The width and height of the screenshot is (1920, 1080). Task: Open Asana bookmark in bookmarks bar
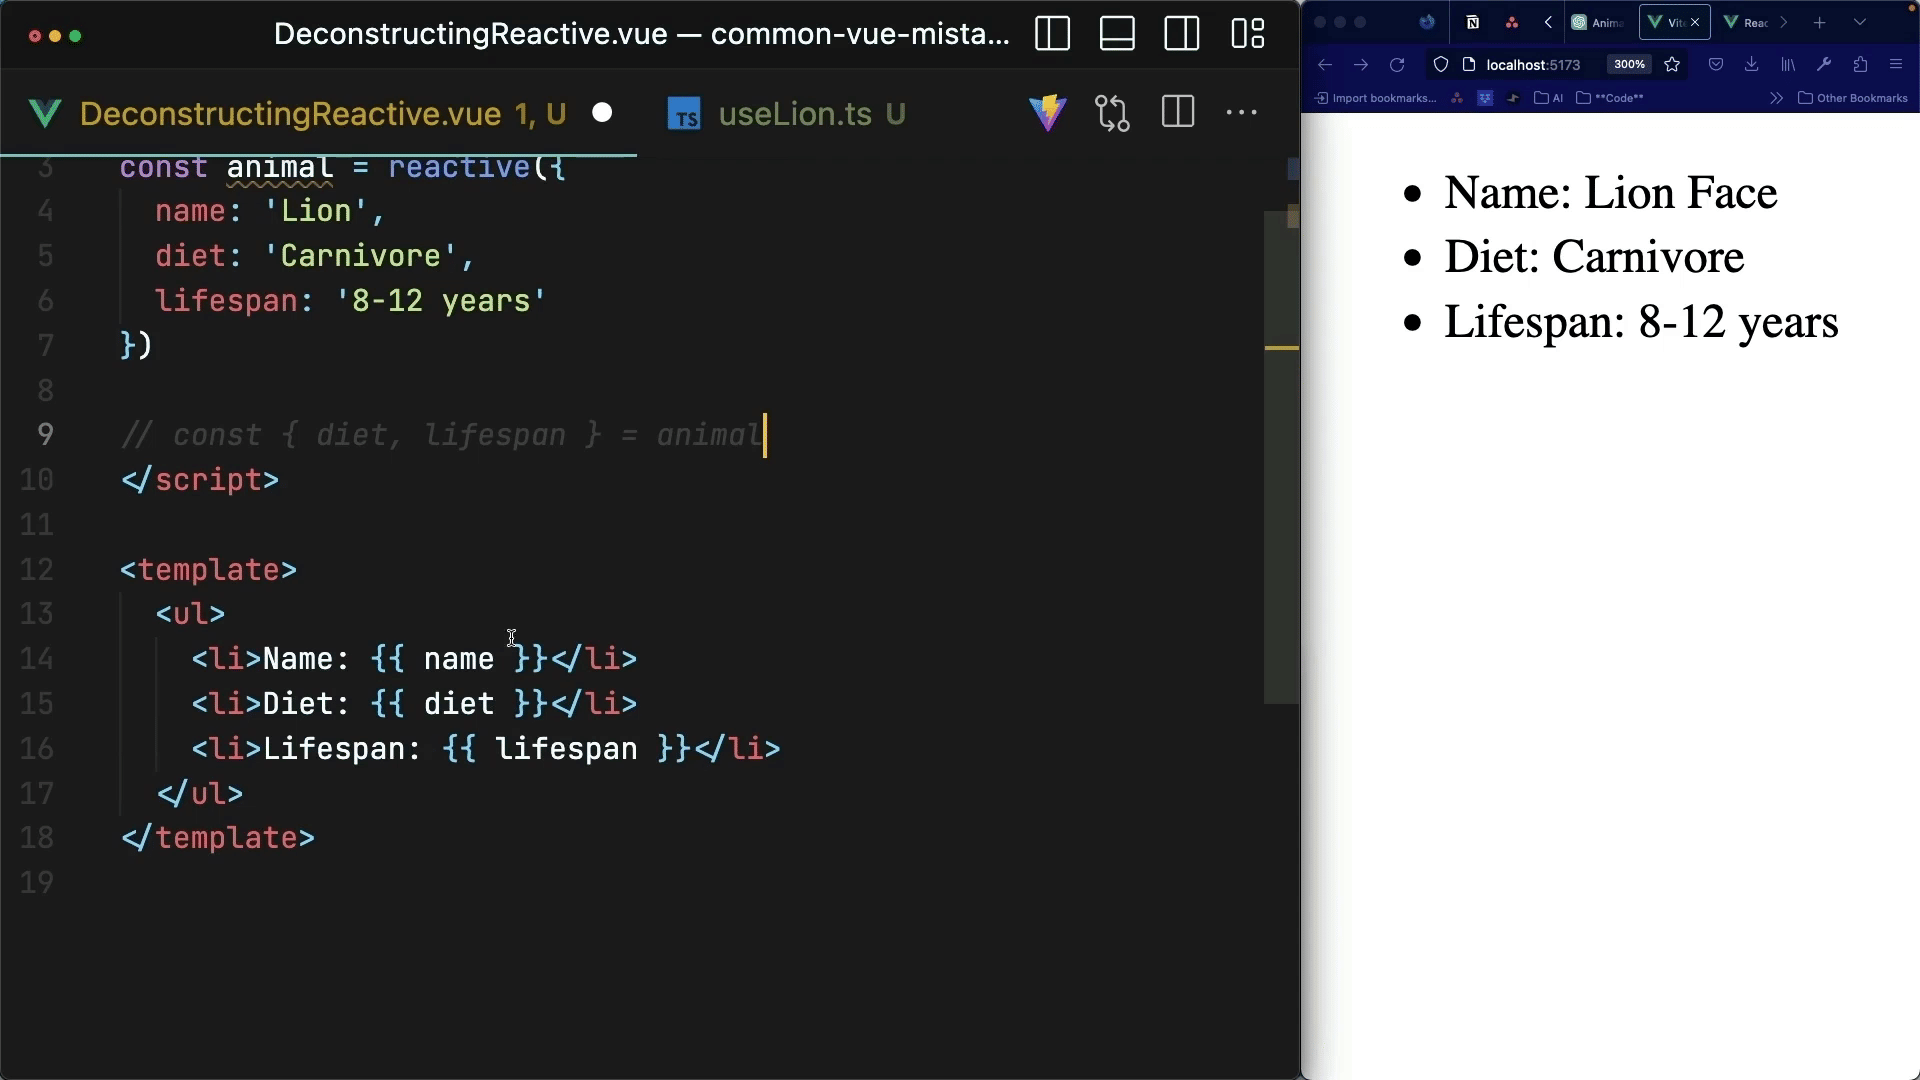click(x=1457, y=98)
